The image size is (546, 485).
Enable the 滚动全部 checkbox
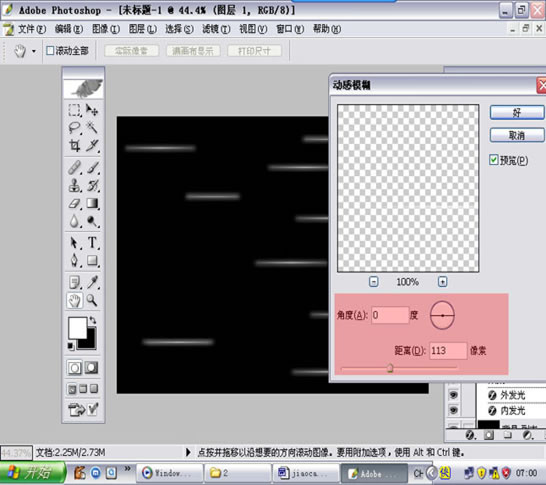click(x=50, y=51)
